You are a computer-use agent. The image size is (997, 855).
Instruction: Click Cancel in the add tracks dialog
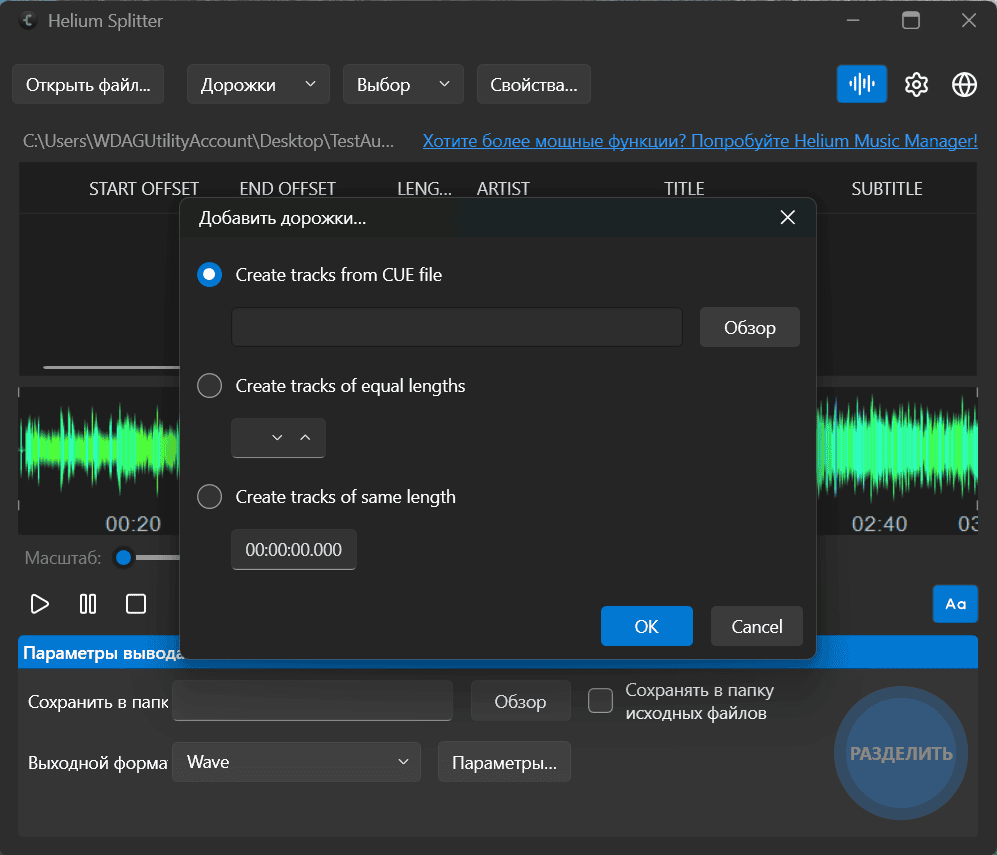point(757,626)
